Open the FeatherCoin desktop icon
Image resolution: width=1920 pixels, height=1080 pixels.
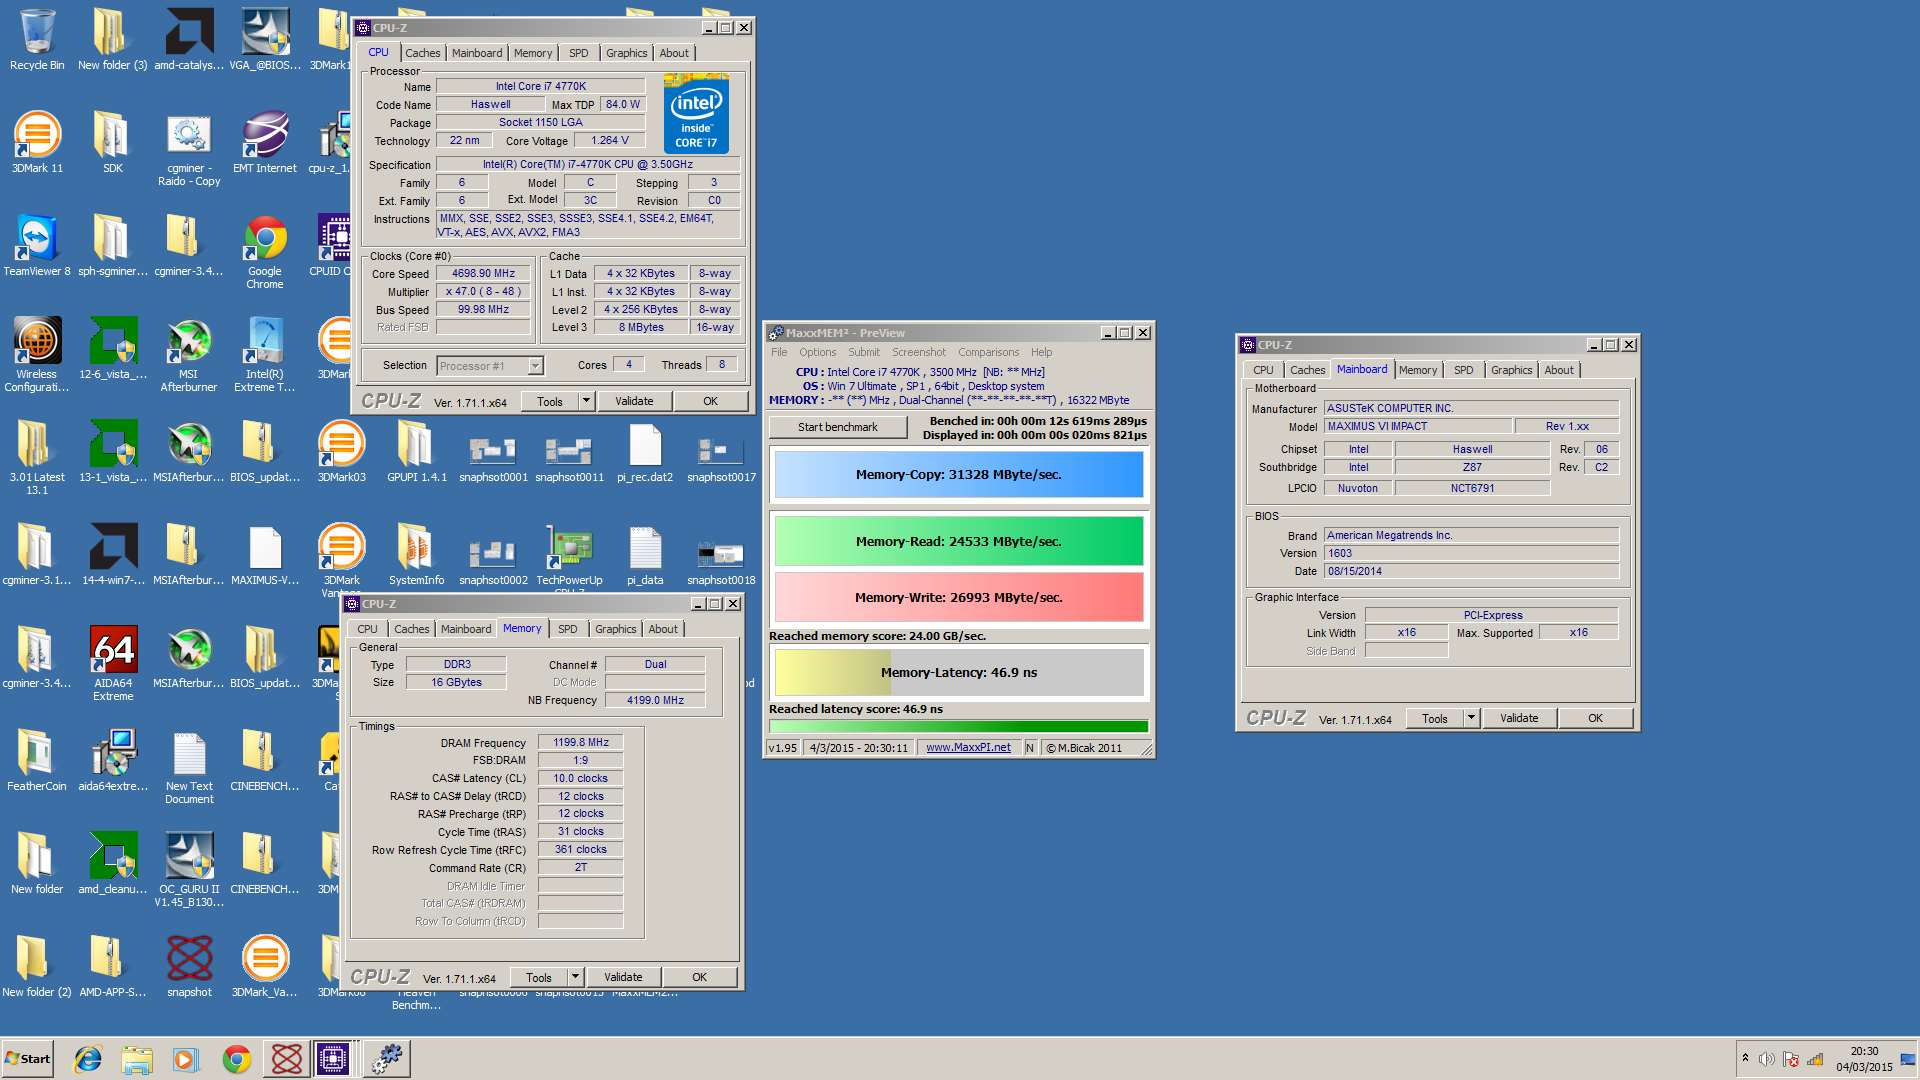37,761
